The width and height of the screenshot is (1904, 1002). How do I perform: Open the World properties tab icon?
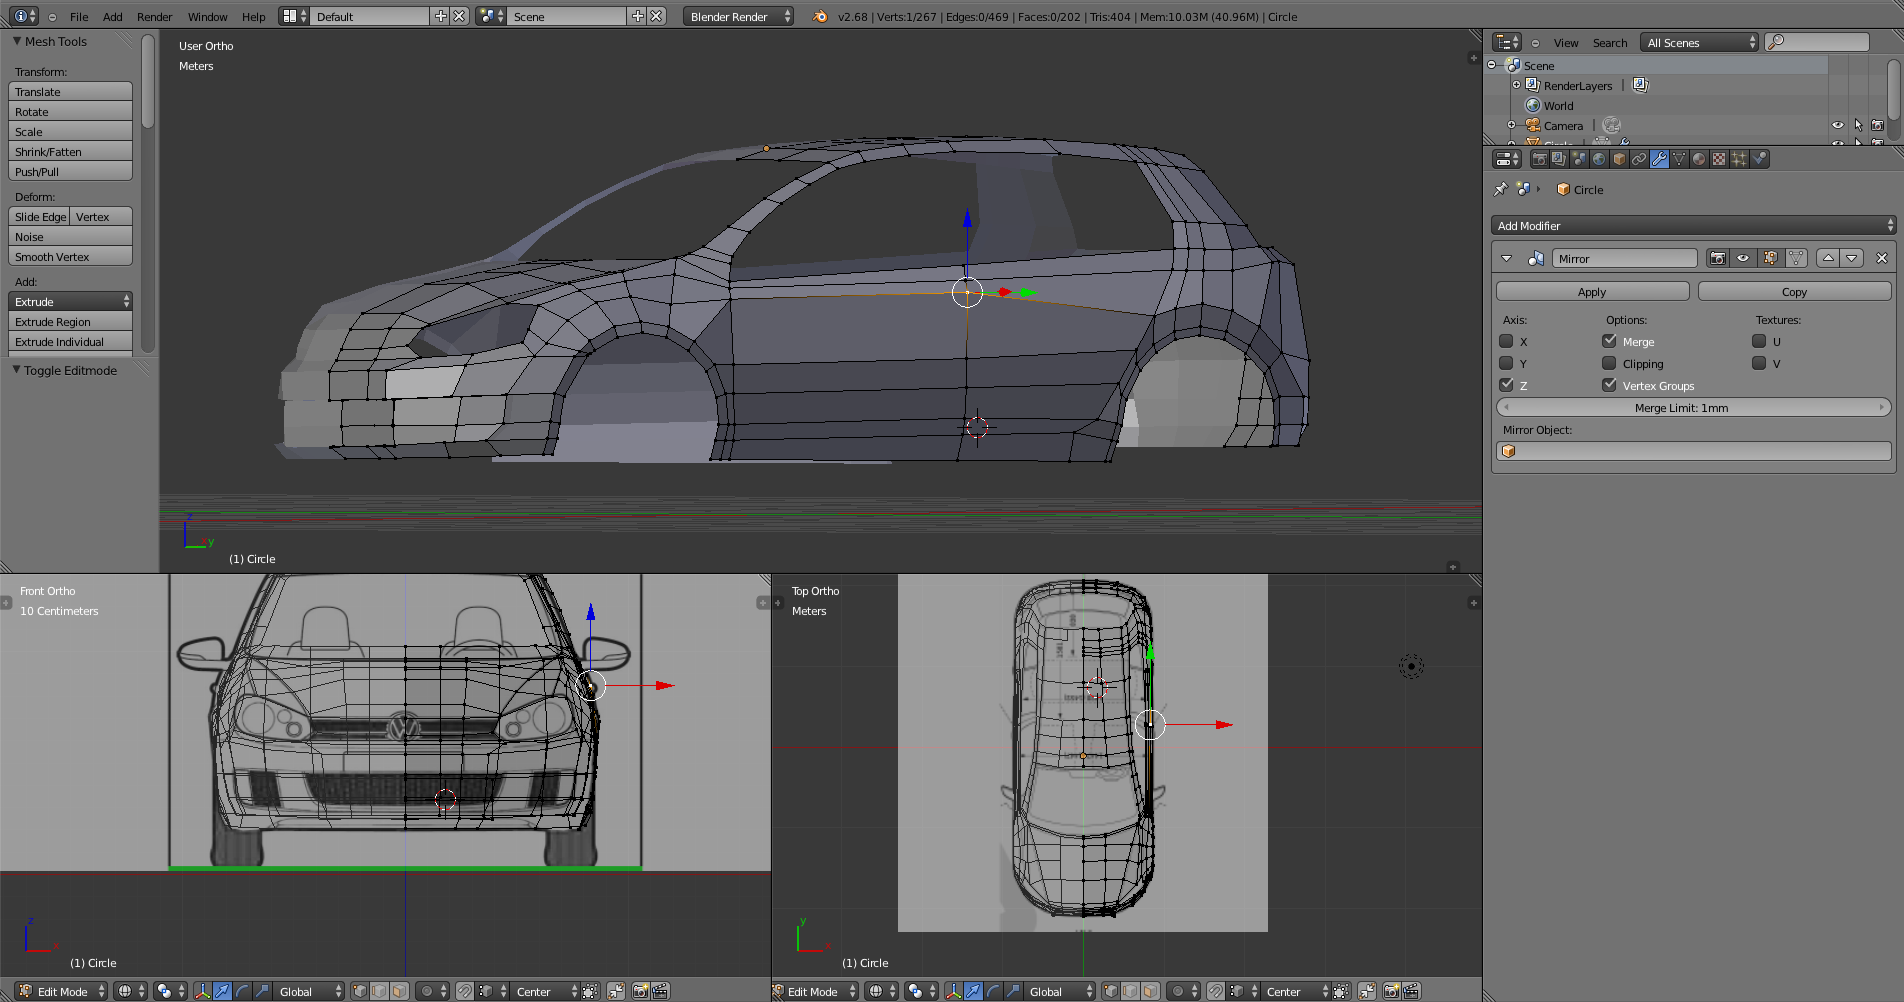pyautogui.click(x=1599, y=159)
